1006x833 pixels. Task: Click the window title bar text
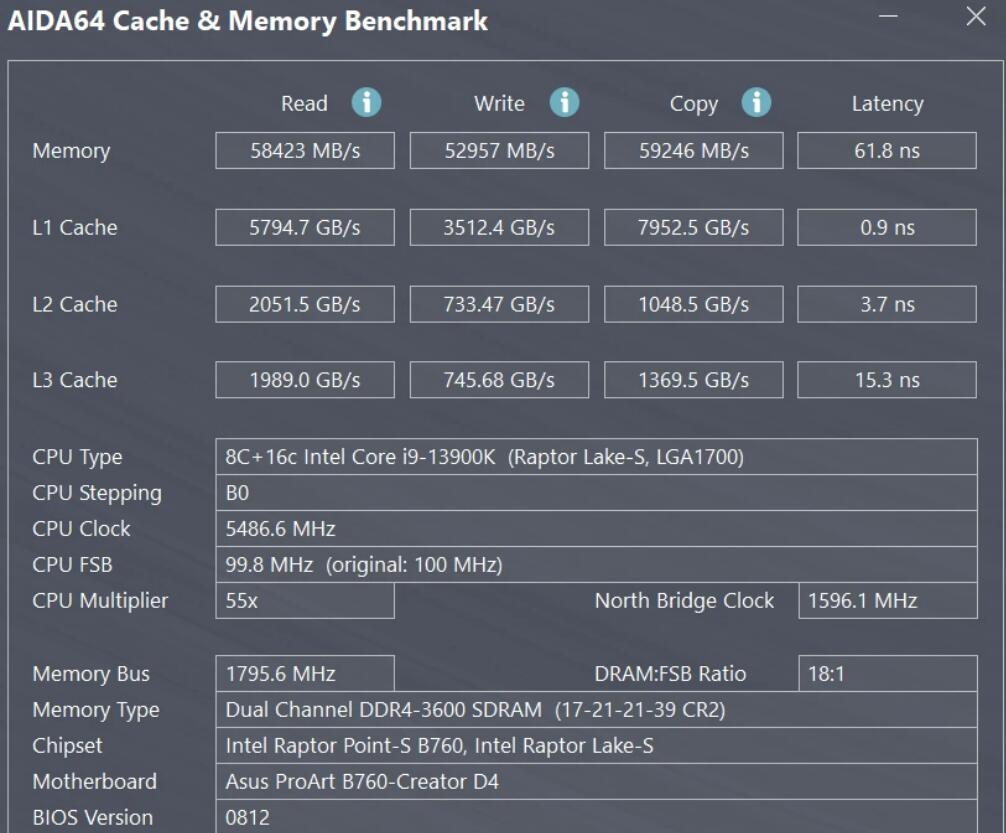coord(246,21)
